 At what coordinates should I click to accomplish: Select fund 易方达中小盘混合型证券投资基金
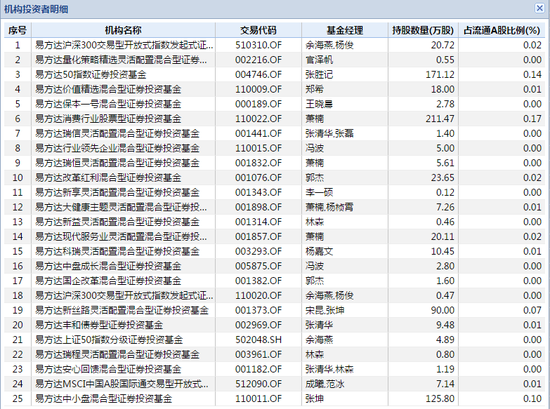click(104, 399)
